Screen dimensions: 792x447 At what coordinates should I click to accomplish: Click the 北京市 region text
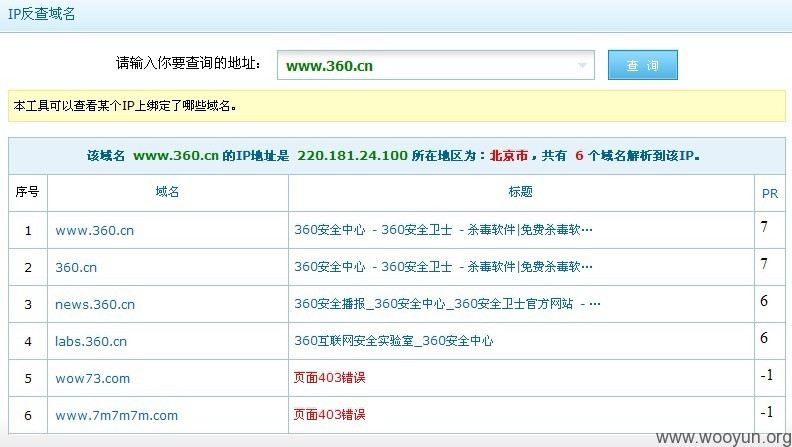(x=509, y=155)
